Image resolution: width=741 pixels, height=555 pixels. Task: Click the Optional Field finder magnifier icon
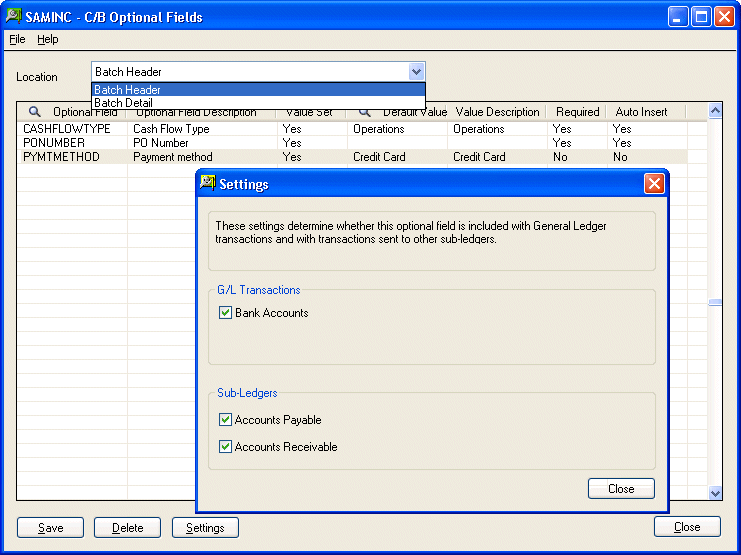pyautogui.click(x=34, y=112)
